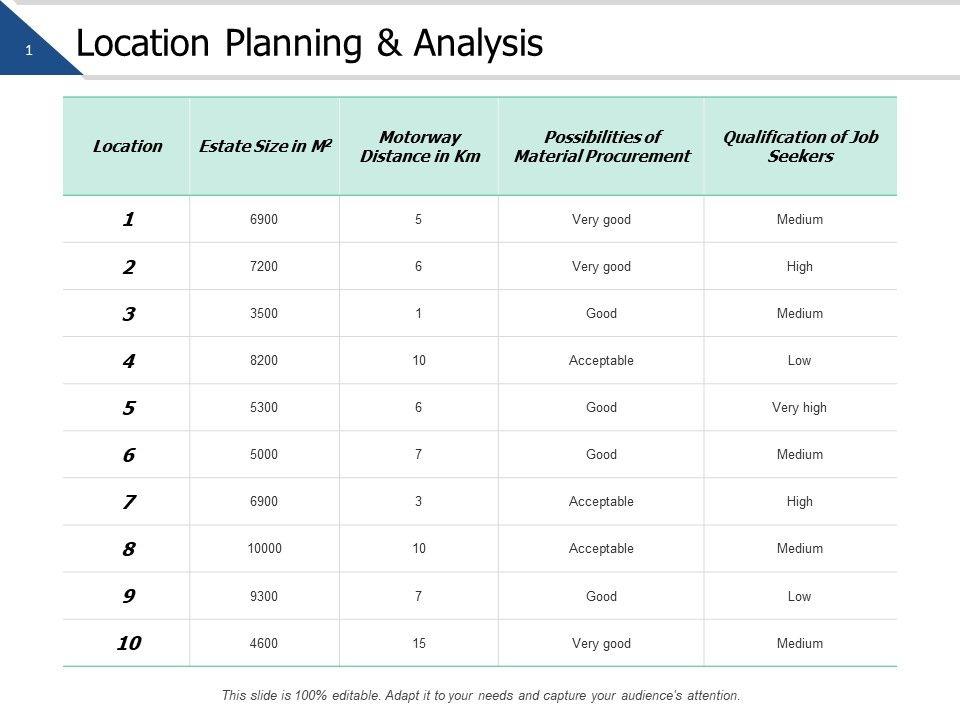Image resolution: width=960 pixels, height=720 pixels.
Task: Click the motorway distance value 15
Action: coord(419,644)
